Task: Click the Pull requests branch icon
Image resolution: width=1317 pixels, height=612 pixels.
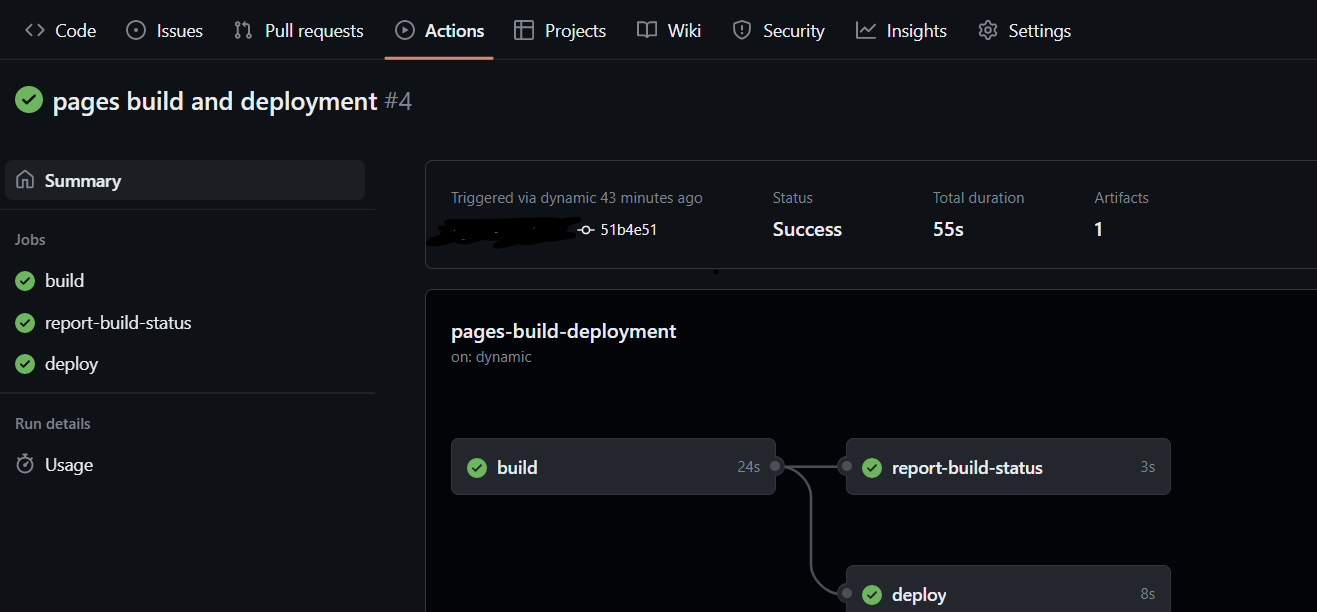Action: coord(243,30)
